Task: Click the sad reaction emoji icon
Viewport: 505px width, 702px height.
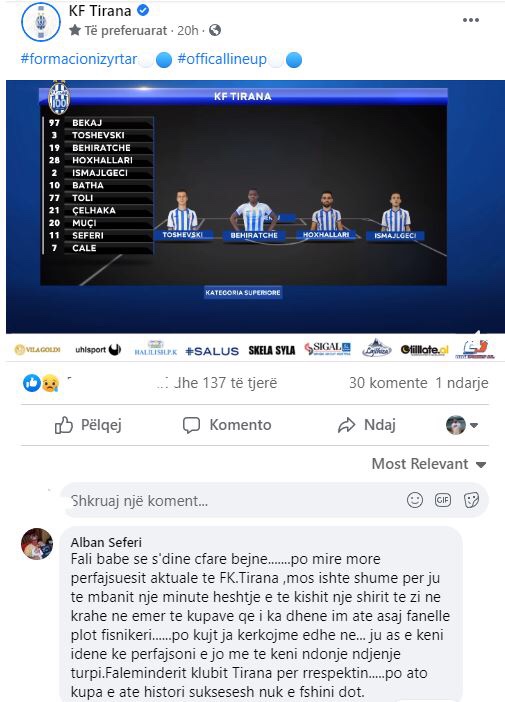Action: [50, 383]
